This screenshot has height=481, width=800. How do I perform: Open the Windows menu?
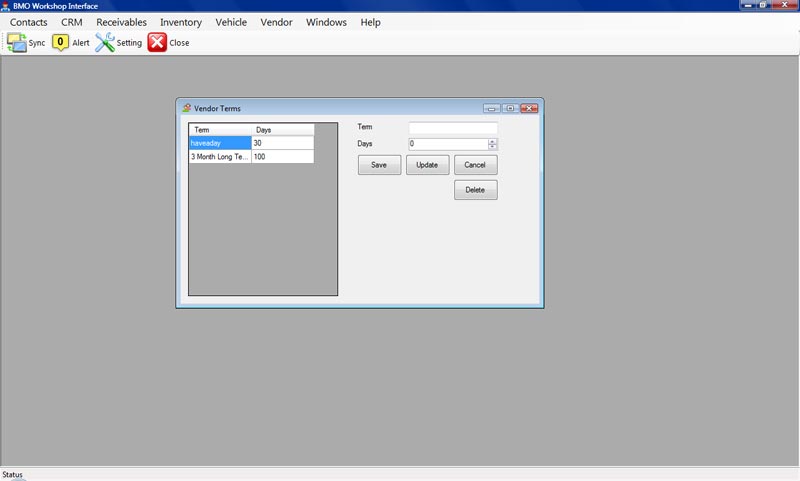point(327,22)
